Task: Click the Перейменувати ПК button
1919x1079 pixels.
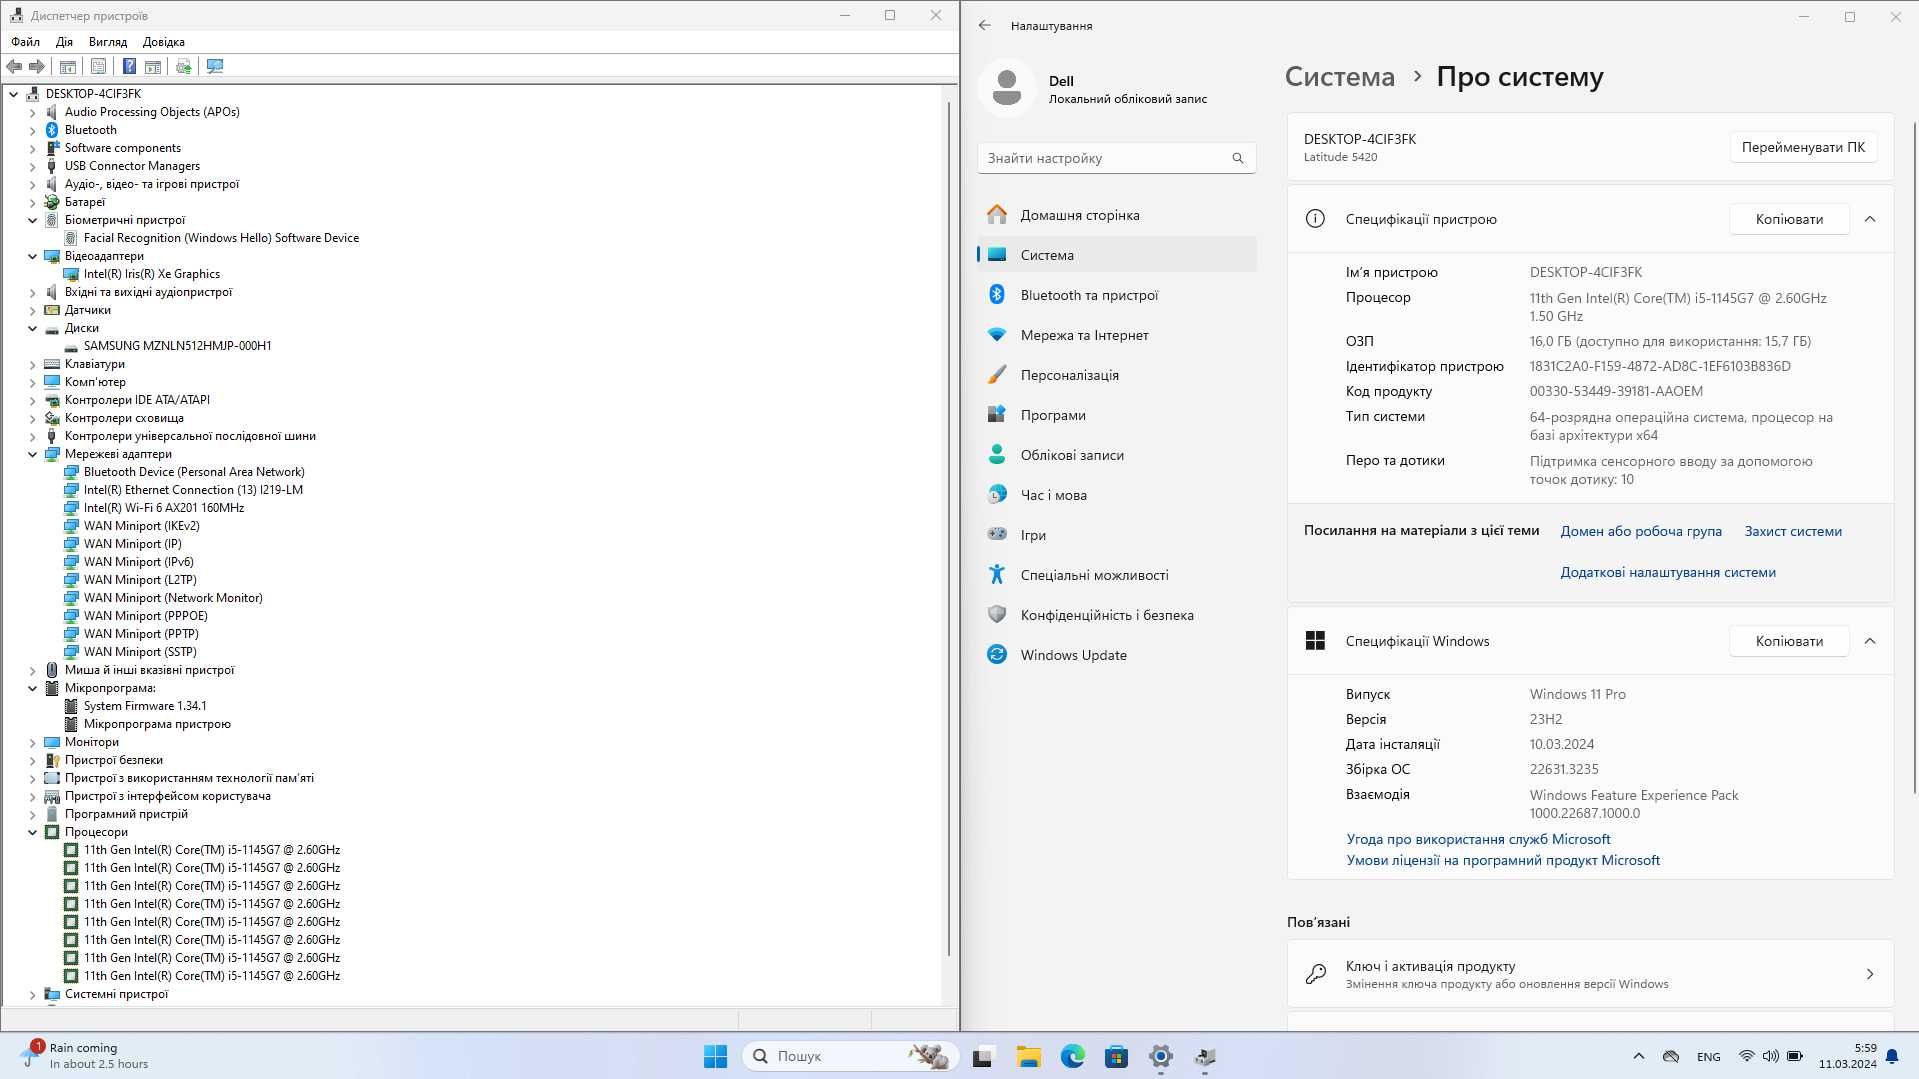Action: [x=1803, y=147]
